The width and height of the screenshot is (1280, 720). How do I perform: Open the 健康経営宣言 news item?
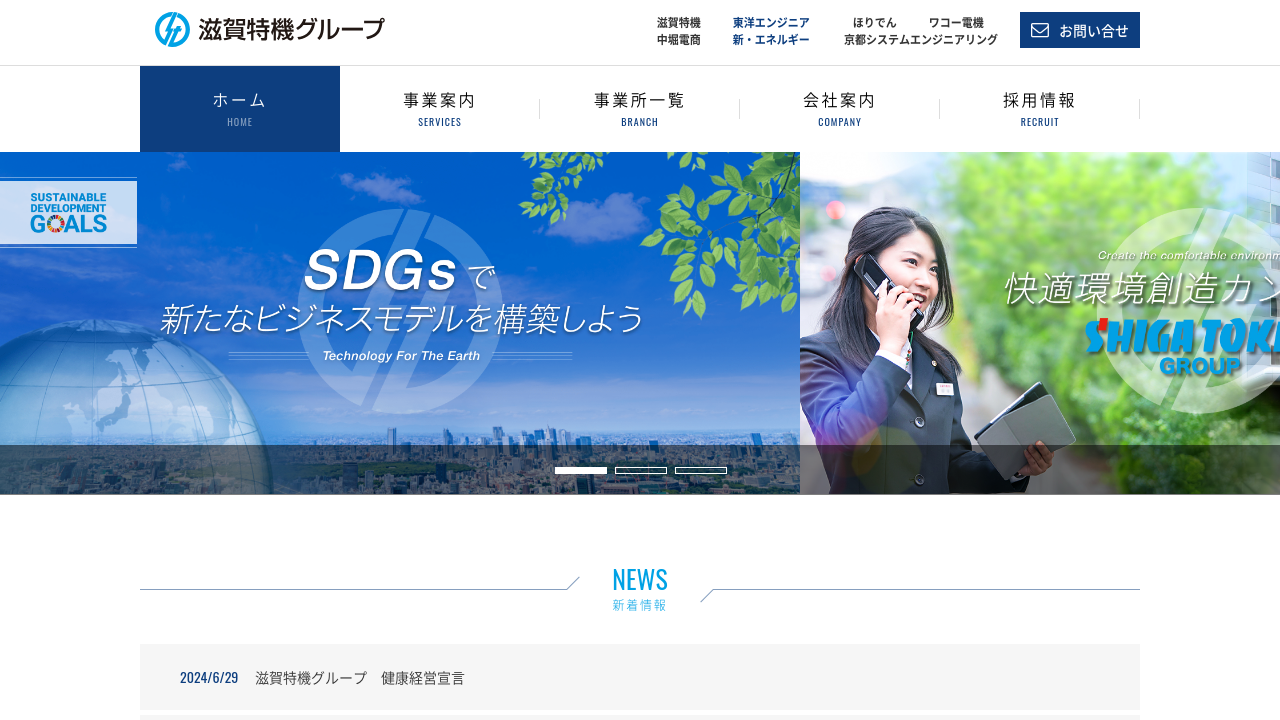[360, 678]
